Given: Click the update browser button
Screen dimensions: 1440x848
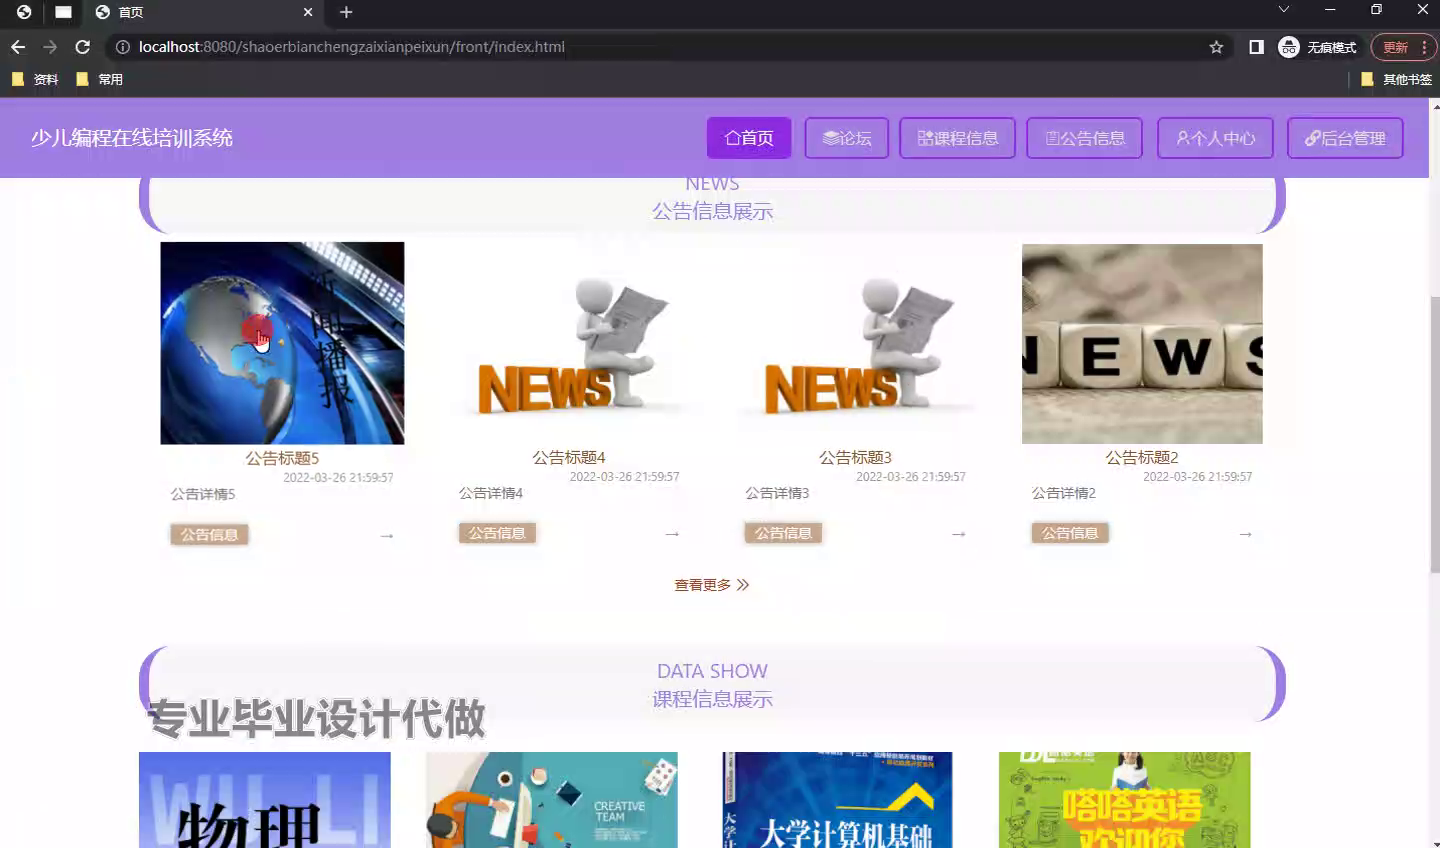Looking at the screenshot, I should [x=1403, y=47].
